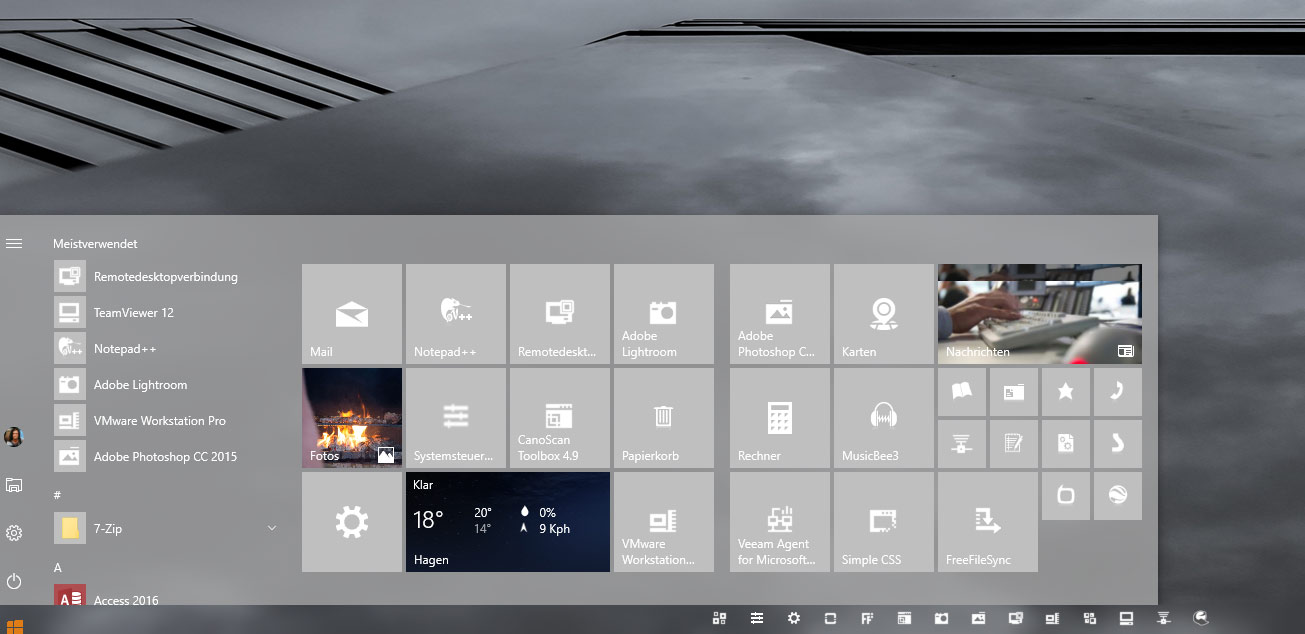Image resolution: width=1305 pixels, height=634 pixels.
Task: Click the small folder-with-document tile
Action: pos(1014,392)
